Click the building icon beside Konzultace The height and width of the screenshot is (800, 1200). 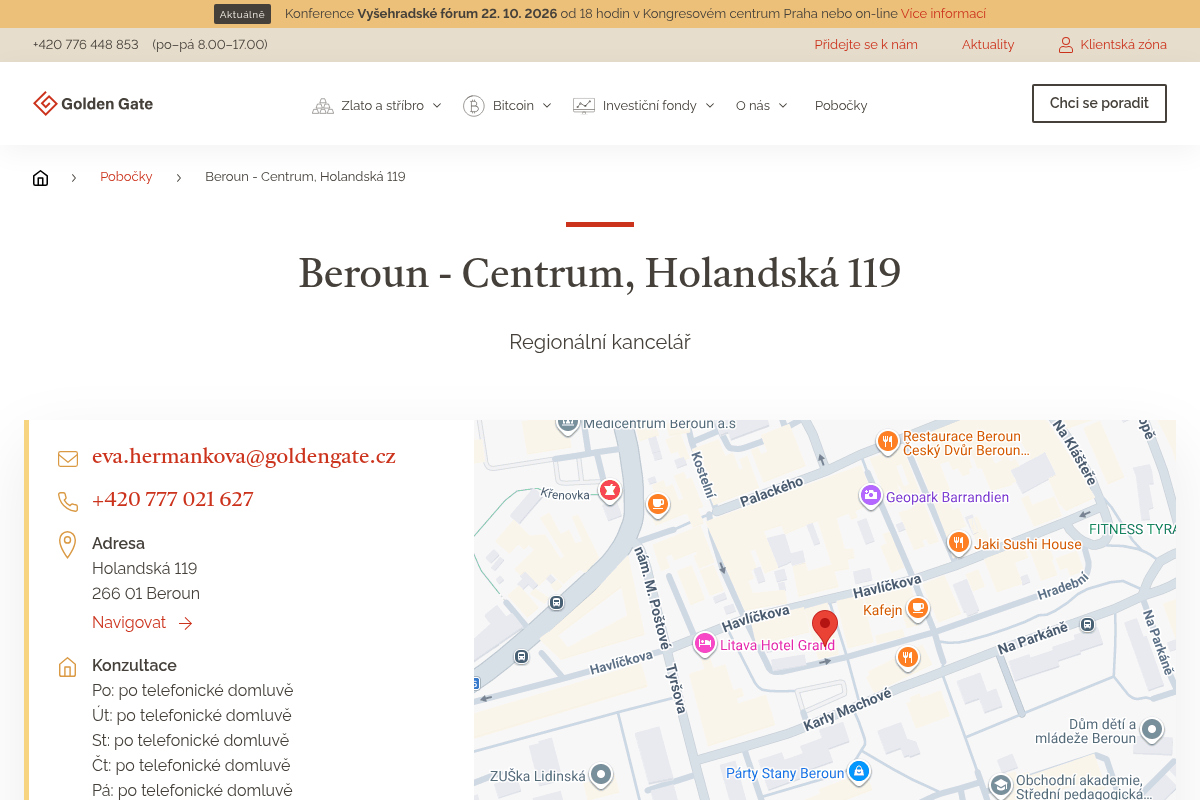pyautogui.click(x=67, y=667)
